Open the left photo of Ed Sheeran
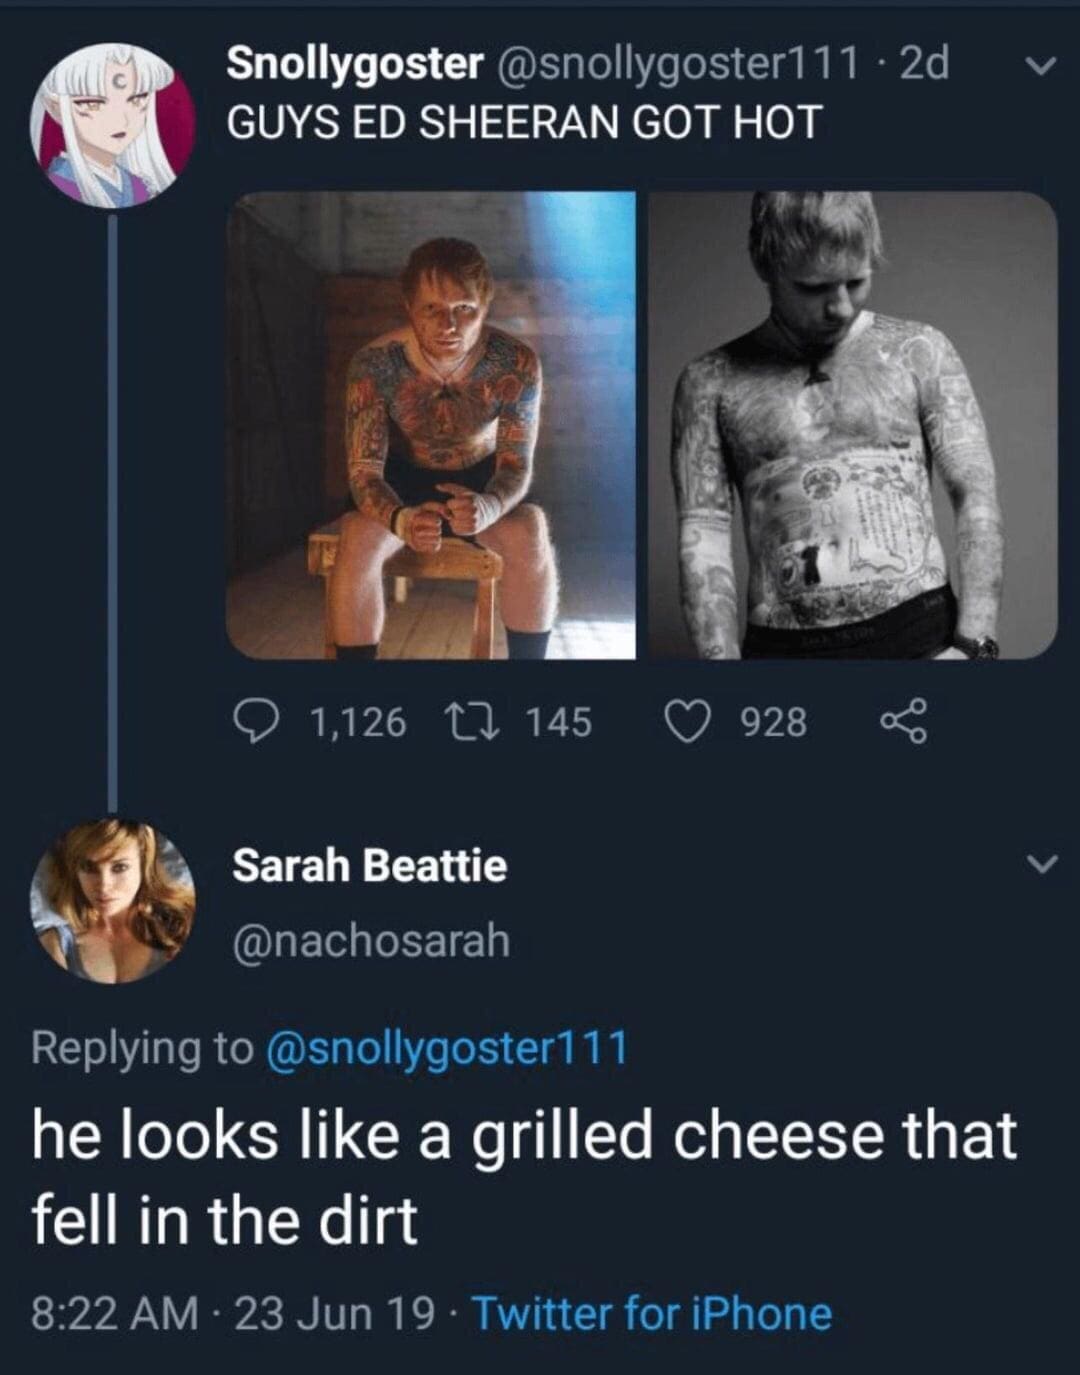Image resolution: width=1080 pixels, height=1375 pixels. point(430,430)
